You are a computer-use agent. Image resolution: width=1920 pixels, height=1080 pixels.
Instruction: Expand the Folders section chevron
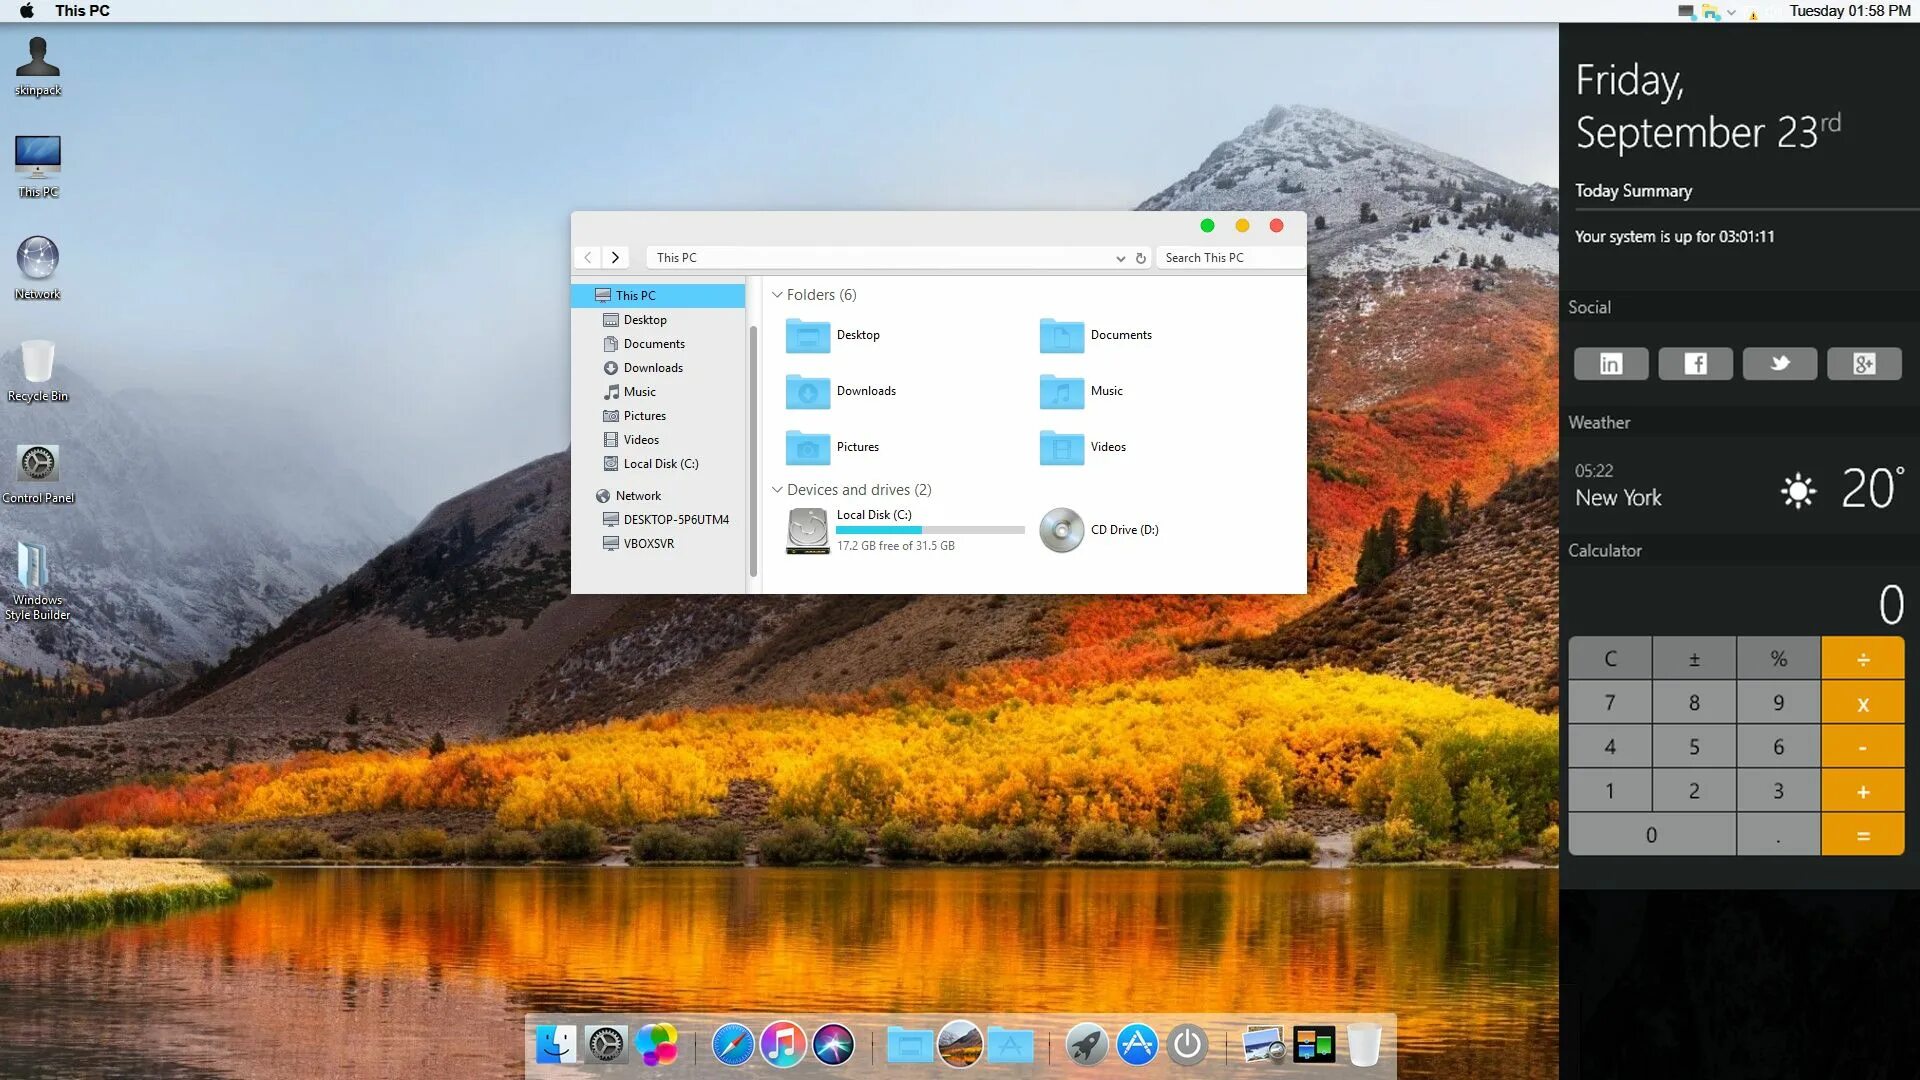click(x=777, y=294)
